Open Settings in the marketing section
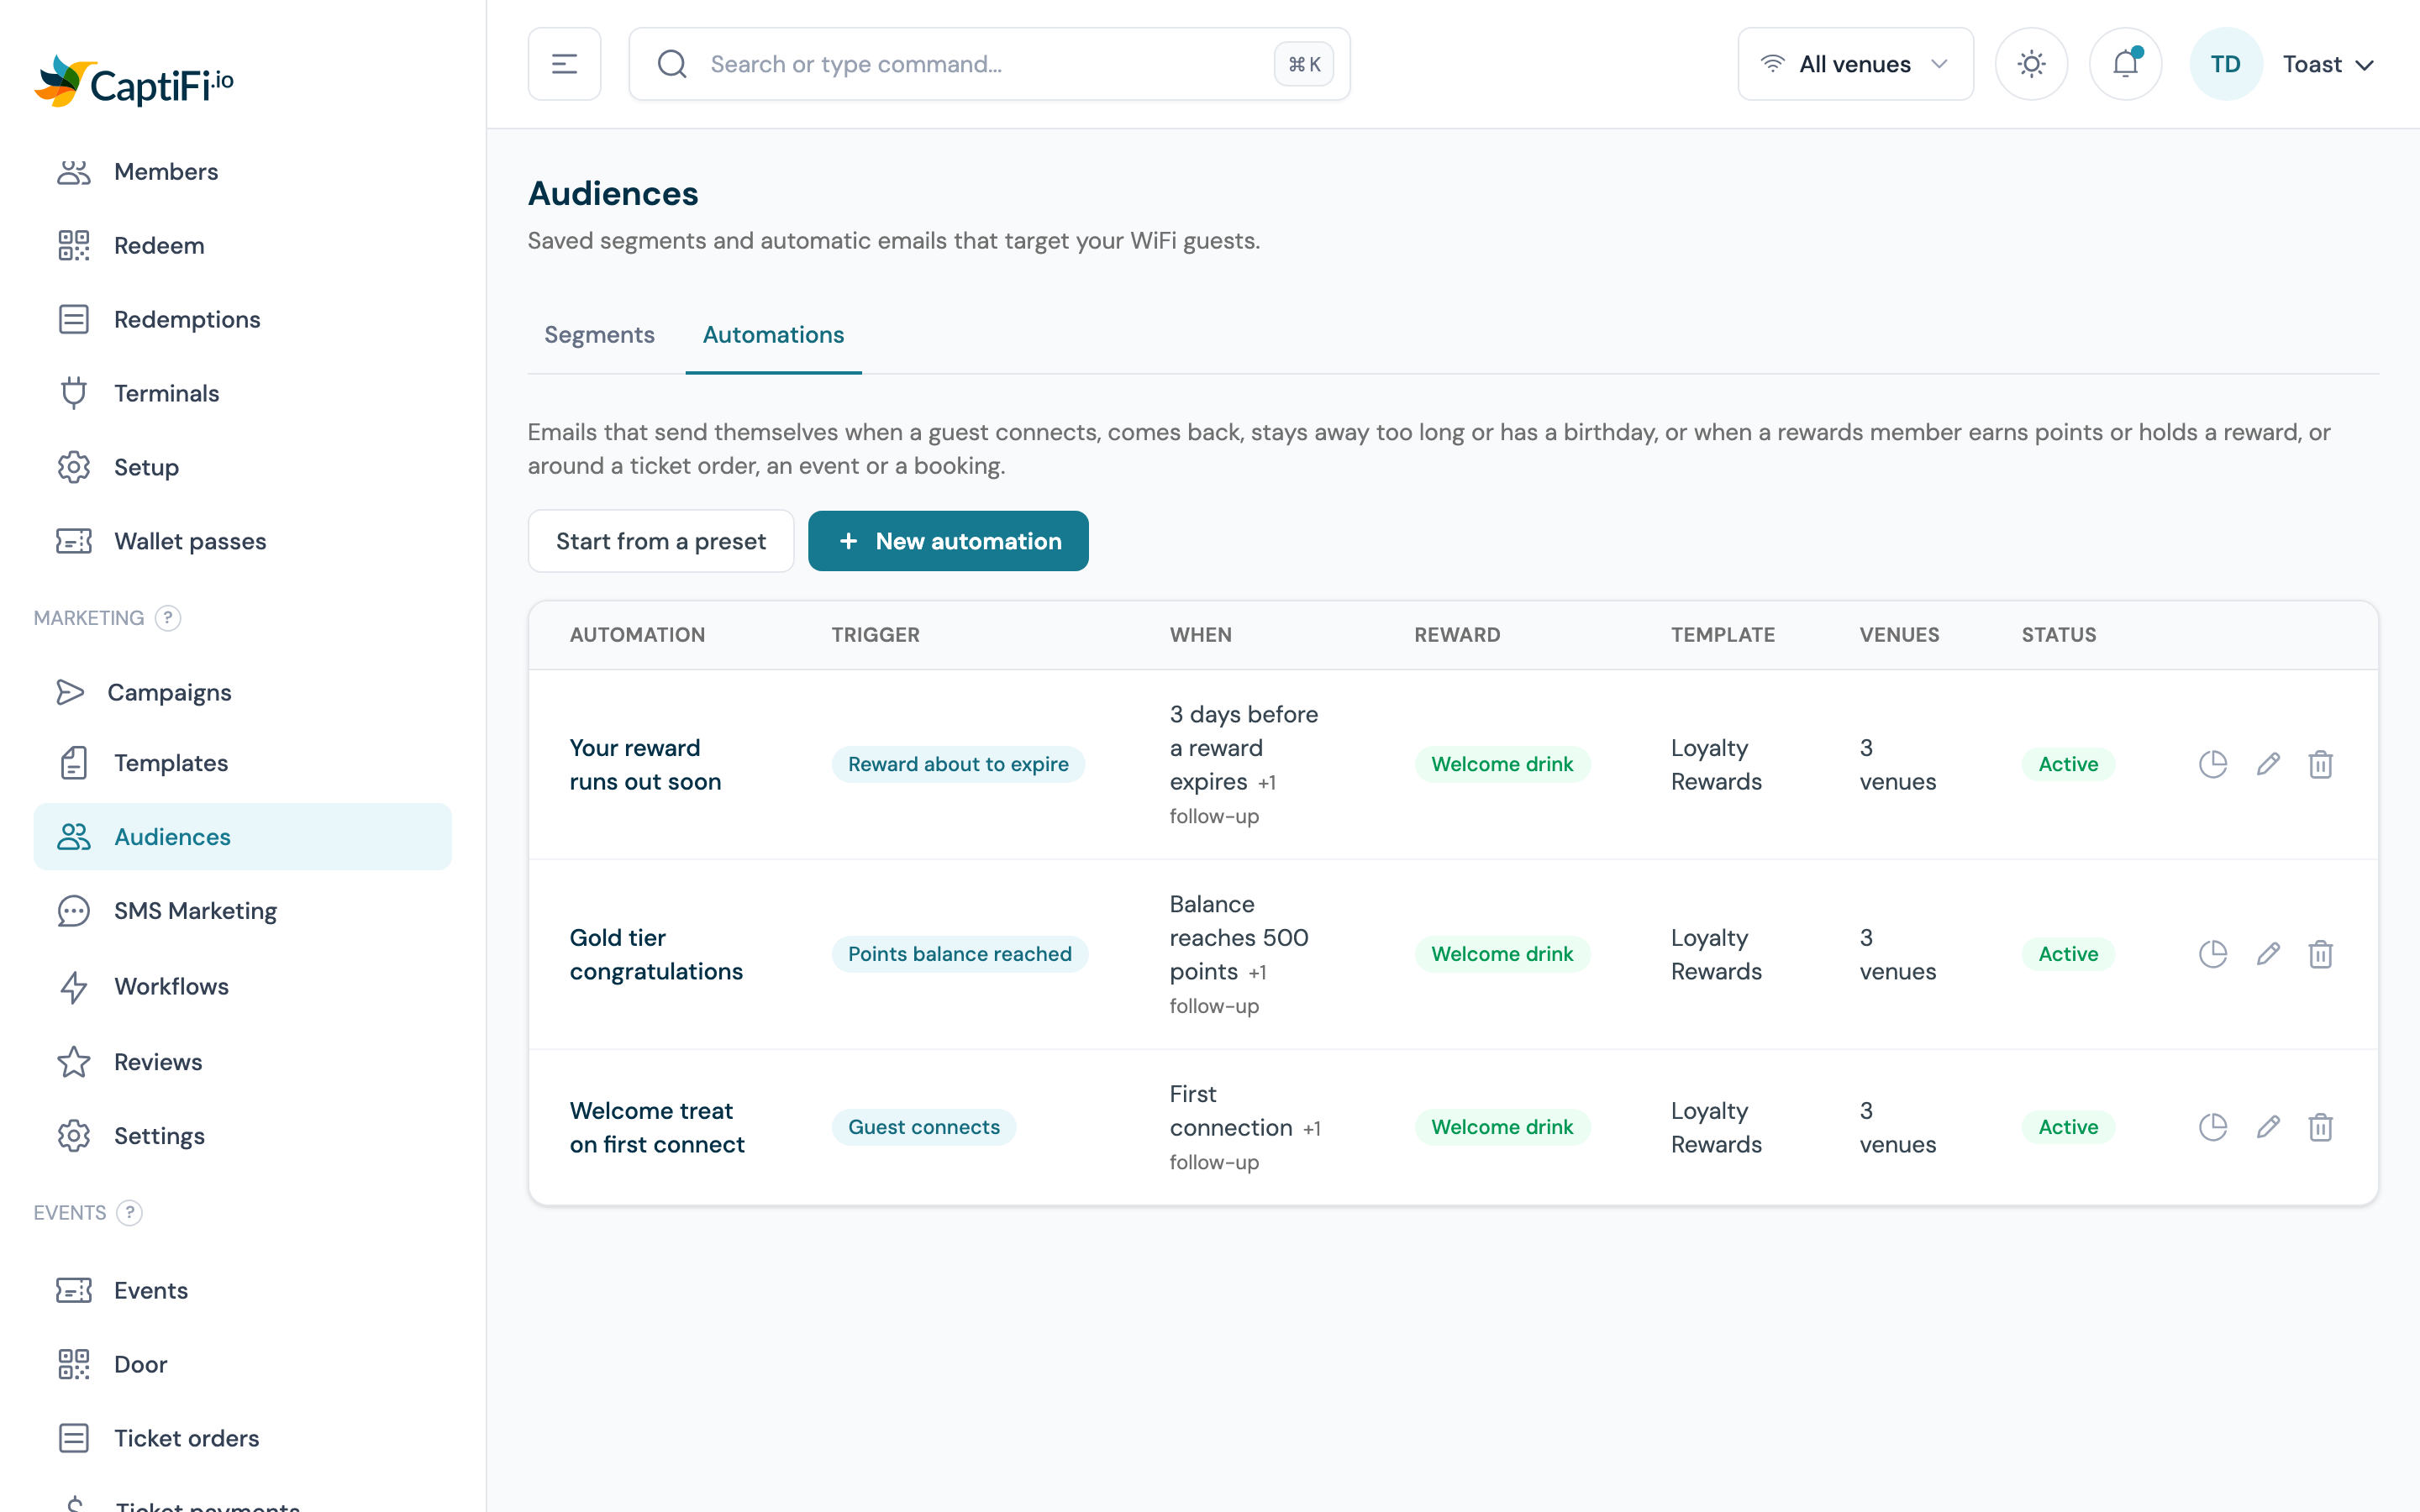The height and width of the screenshot is (1512, 2420). click(x=242, y=1136)
